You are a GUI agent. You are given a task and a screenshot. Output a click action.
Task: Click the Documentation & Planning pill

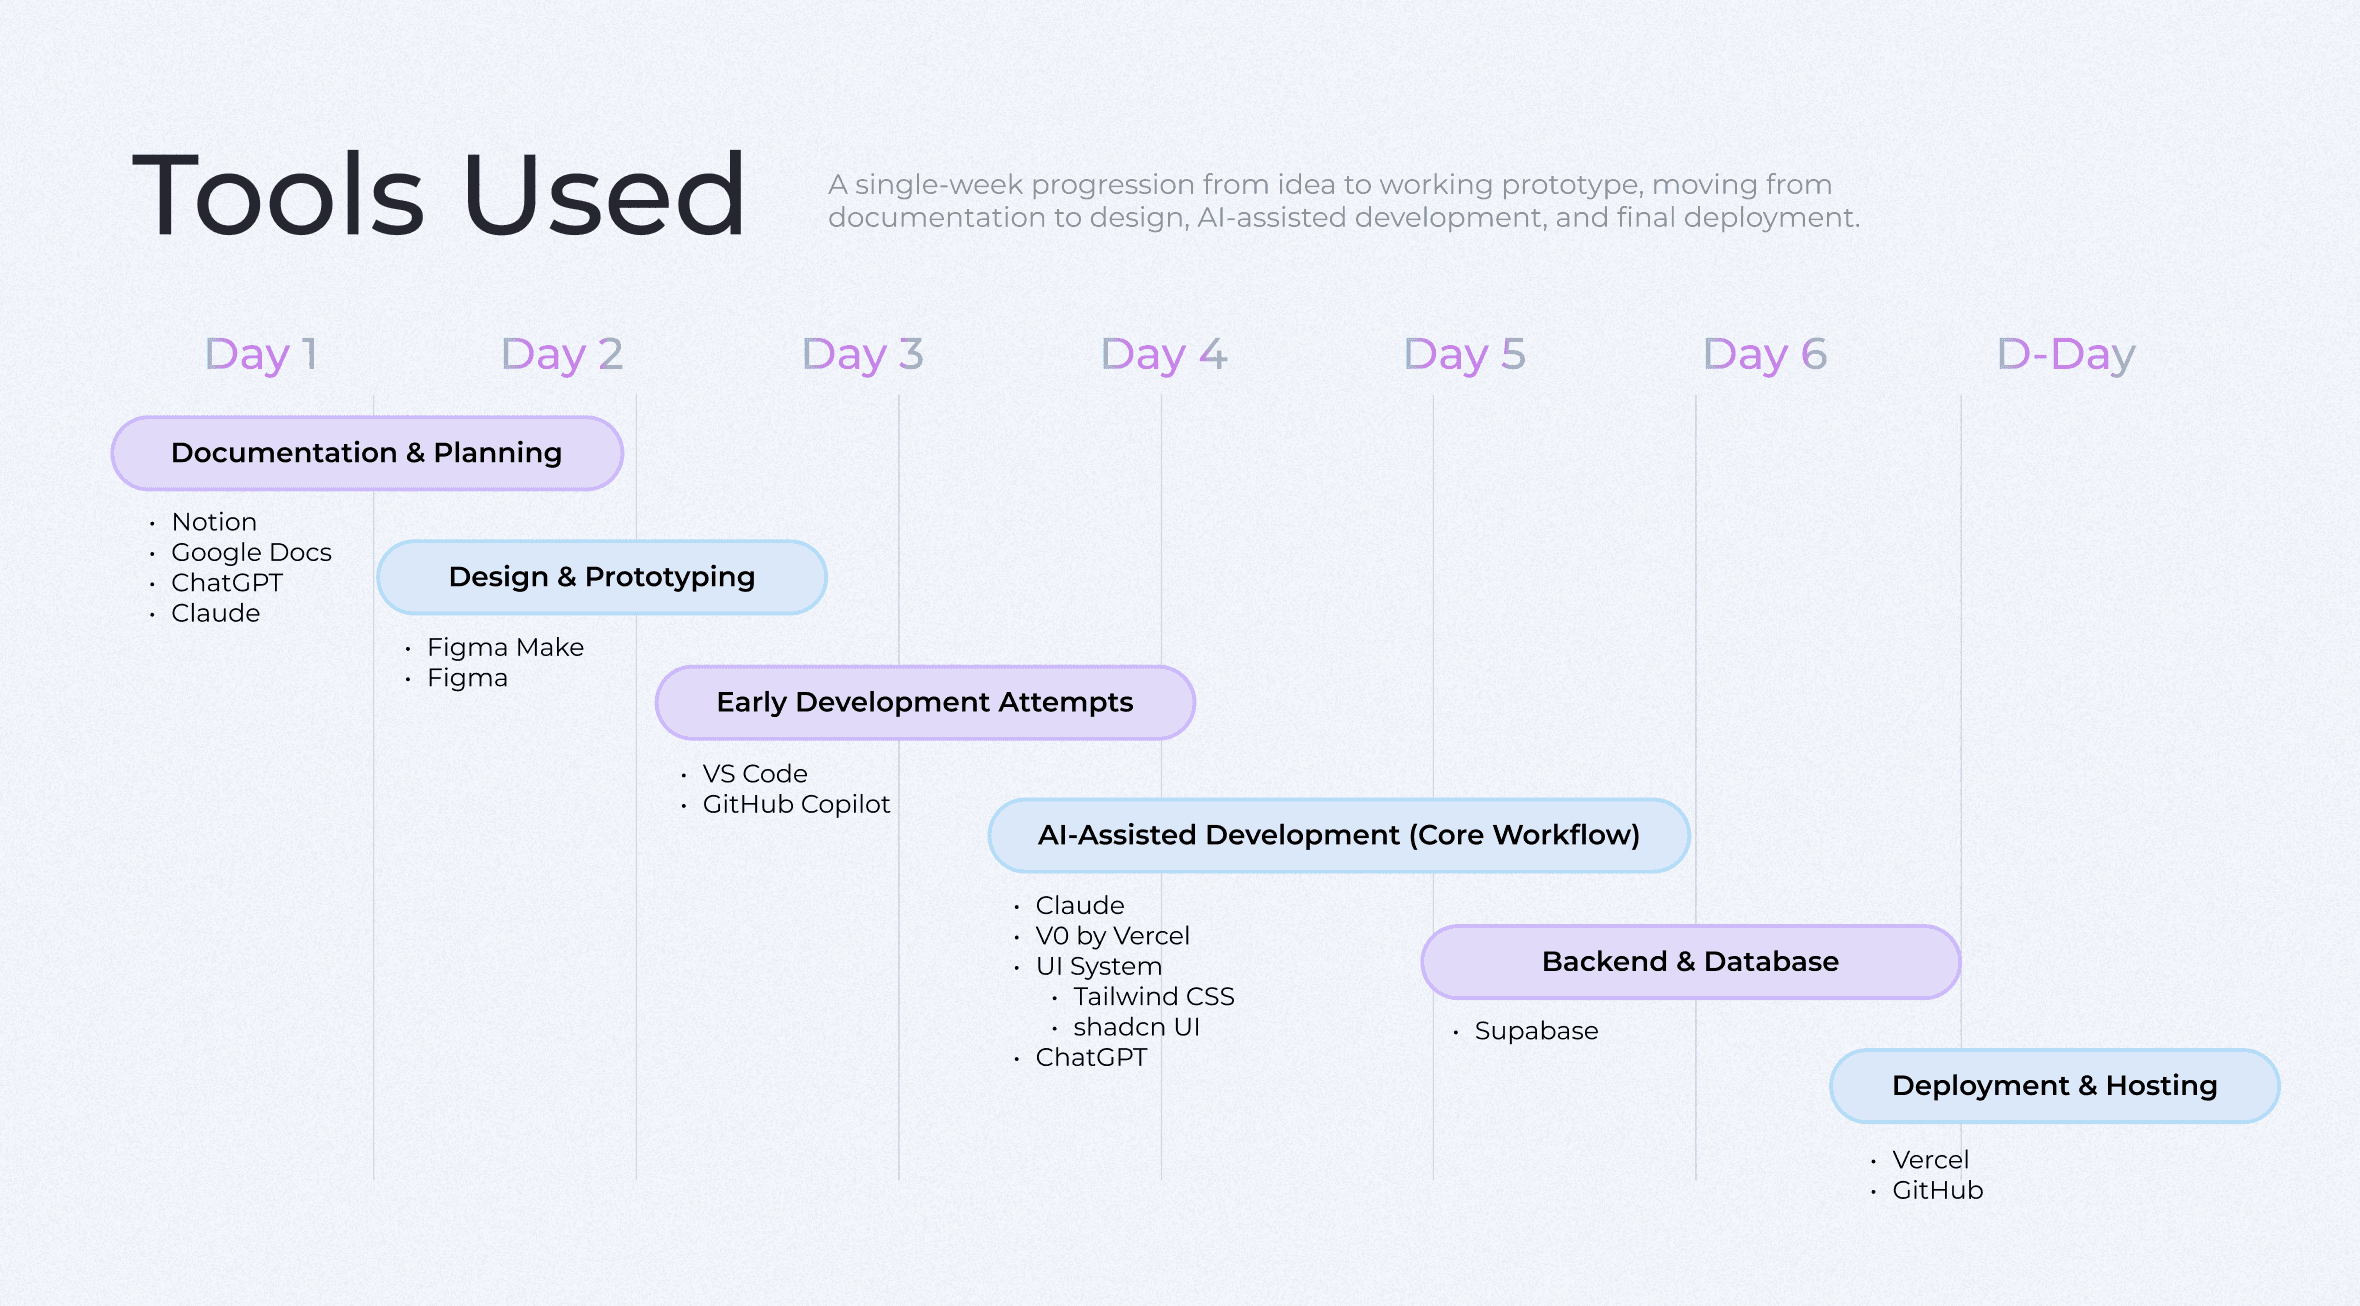click(367, 453)
